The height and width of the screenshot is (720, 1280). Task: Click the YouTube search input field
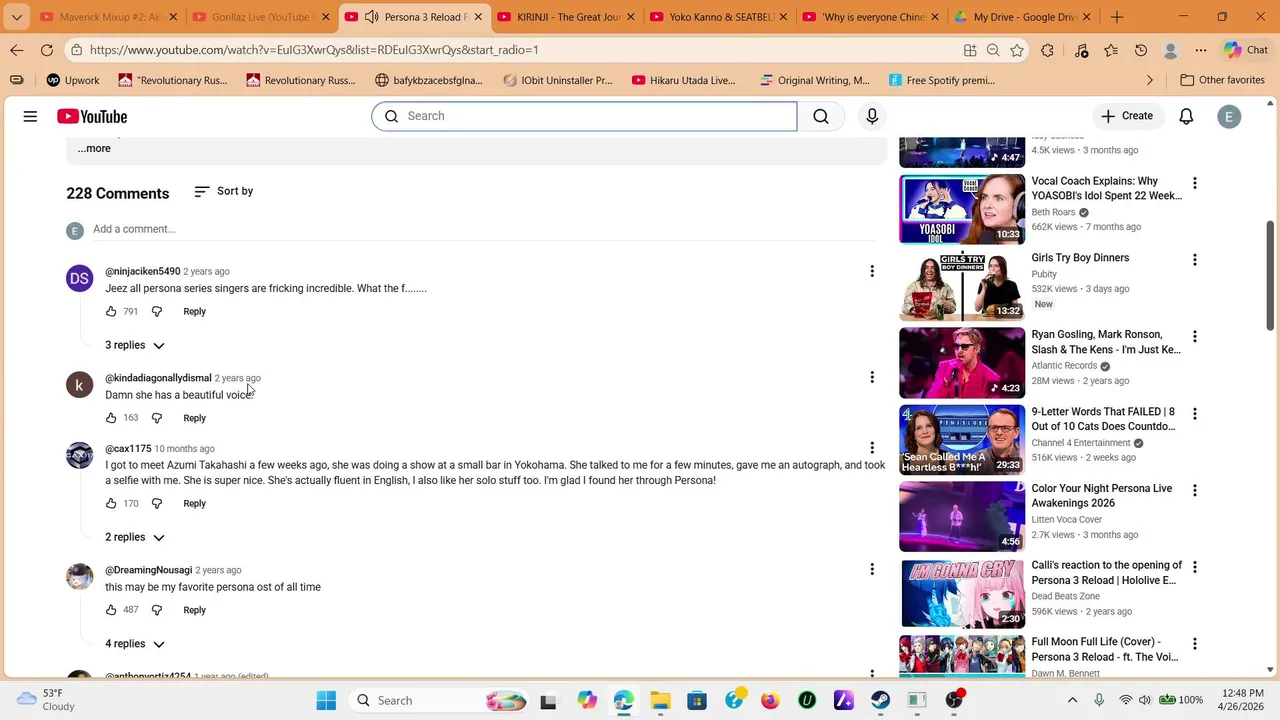(585, 116)
